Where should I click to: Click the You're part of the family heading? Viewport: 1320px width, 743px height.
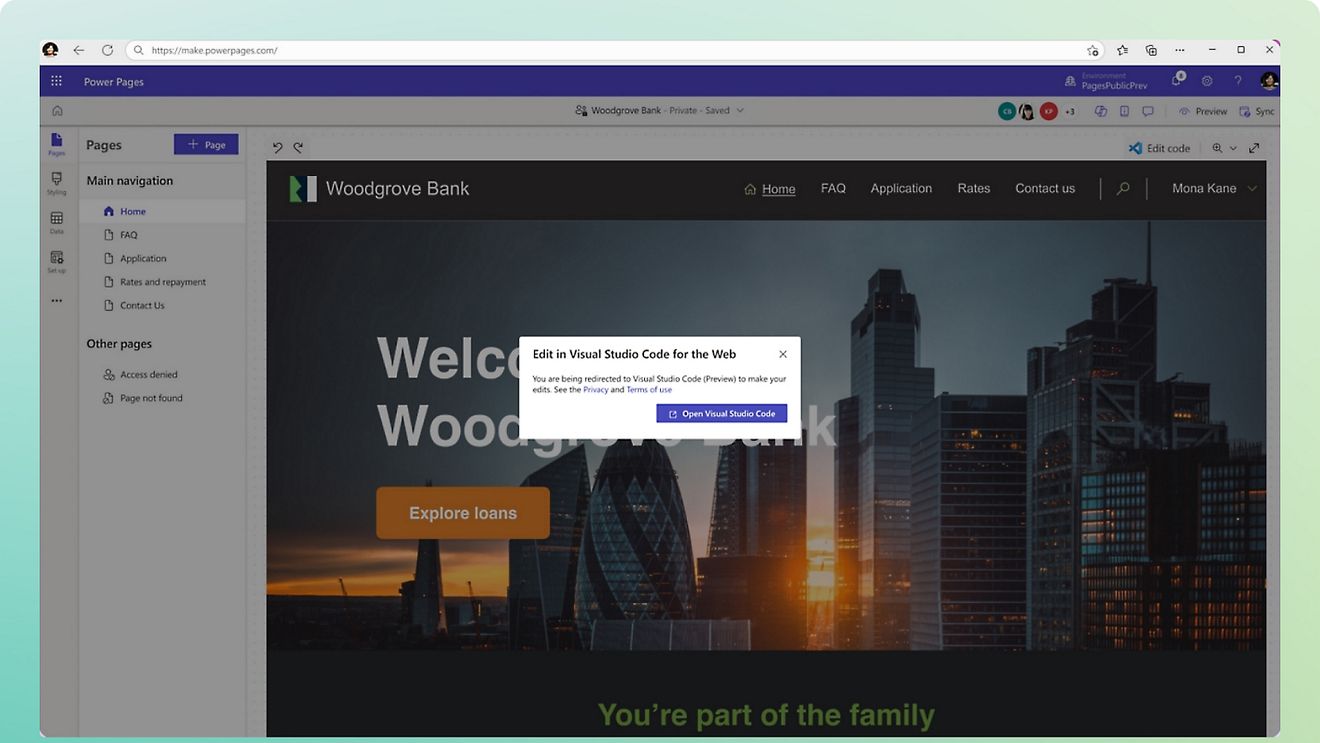pos(766,714)
